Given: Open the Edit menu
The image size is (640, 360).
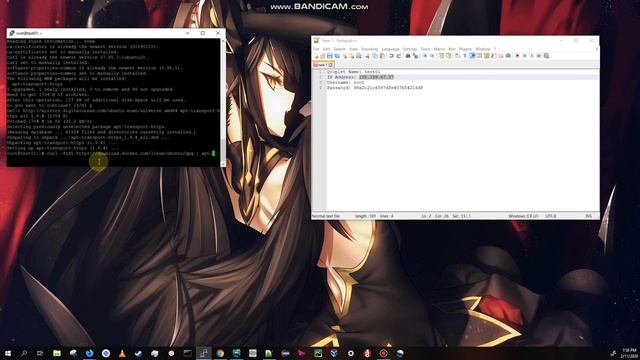Looking at the screenshot, I should click(x=326, y=49).
